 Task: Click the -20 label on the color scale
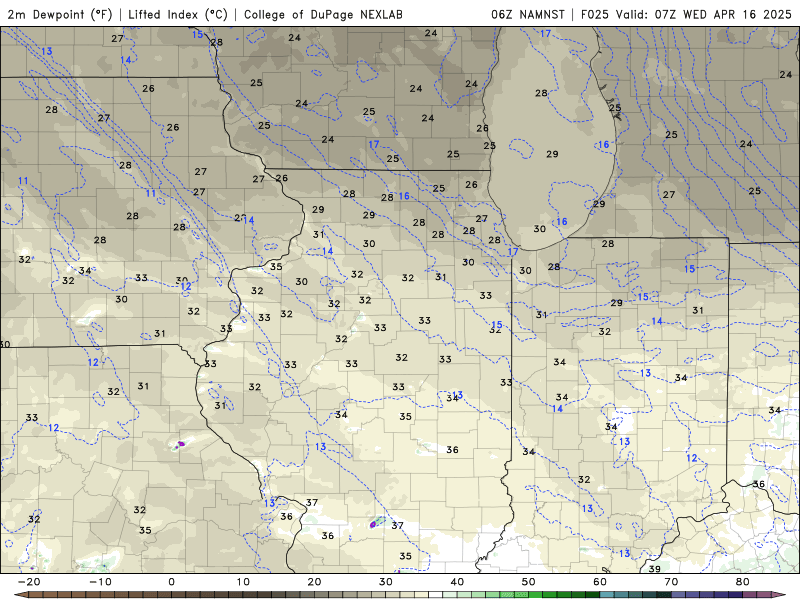click(29, 582)
